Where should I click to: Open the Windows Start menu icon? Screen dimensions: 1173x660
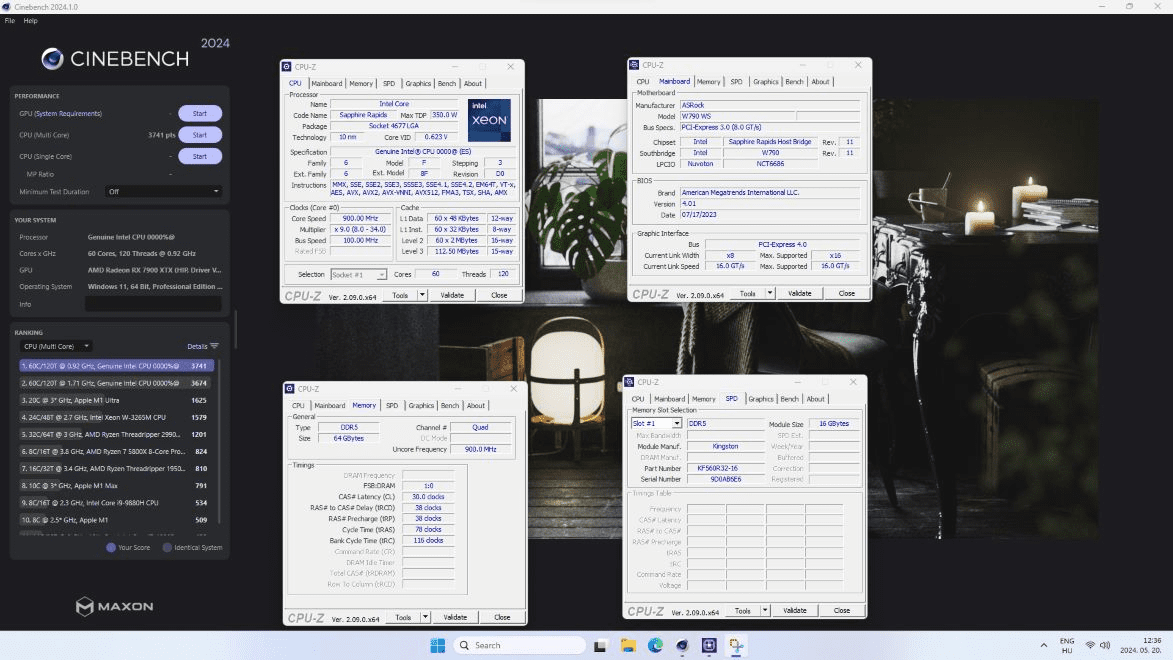438,645
